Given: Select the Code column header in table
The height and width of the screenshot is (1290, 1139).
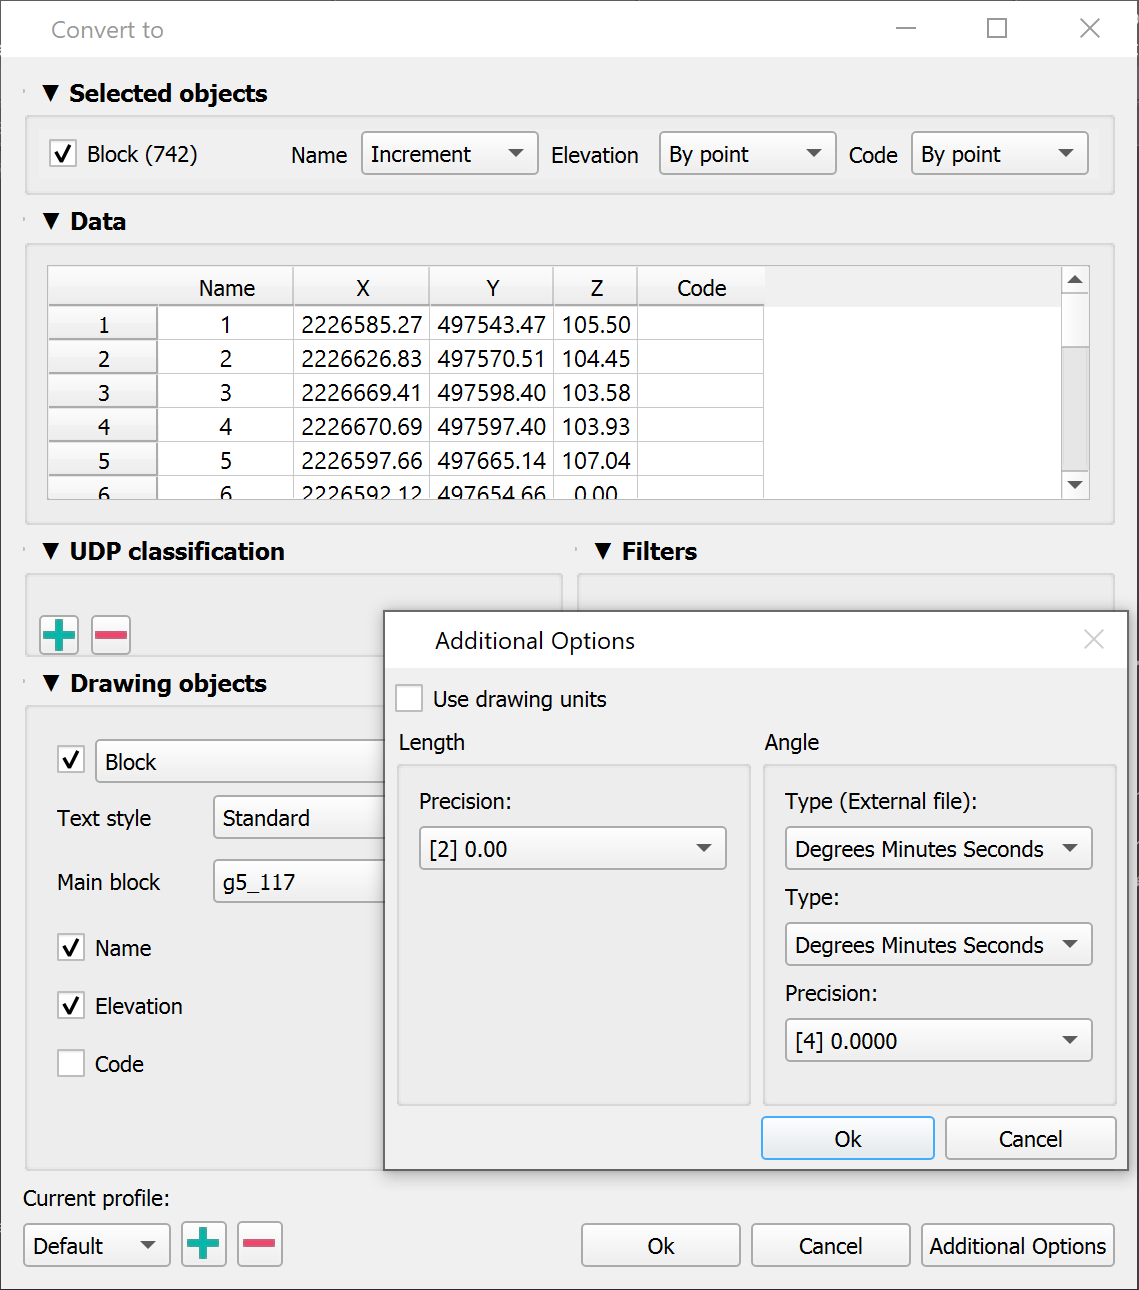Looking at the screenshot, I should [701, 288].
